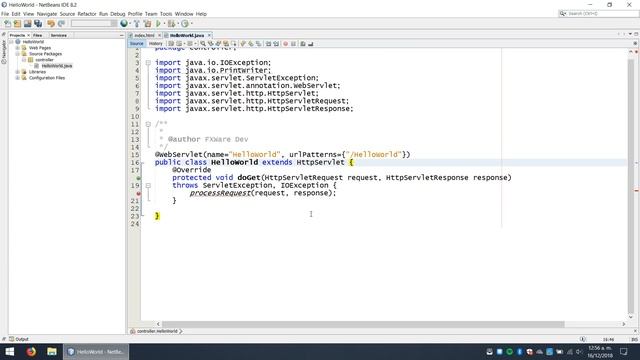Click the Build Project hammer icon
Viewport: 640px width, 360px height.
pos(137,24)
